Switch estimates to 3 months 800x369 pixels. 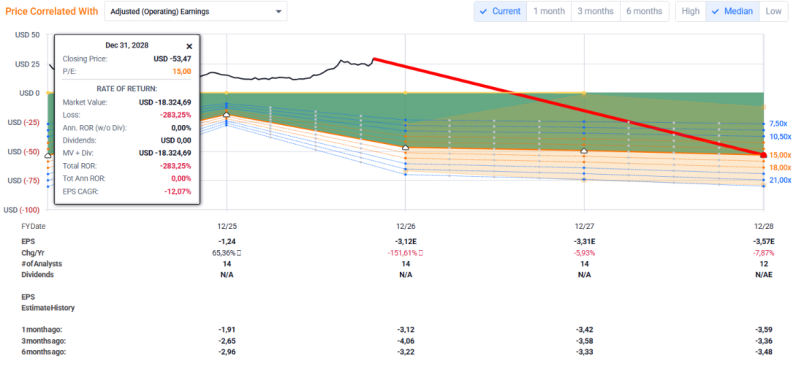595,11
